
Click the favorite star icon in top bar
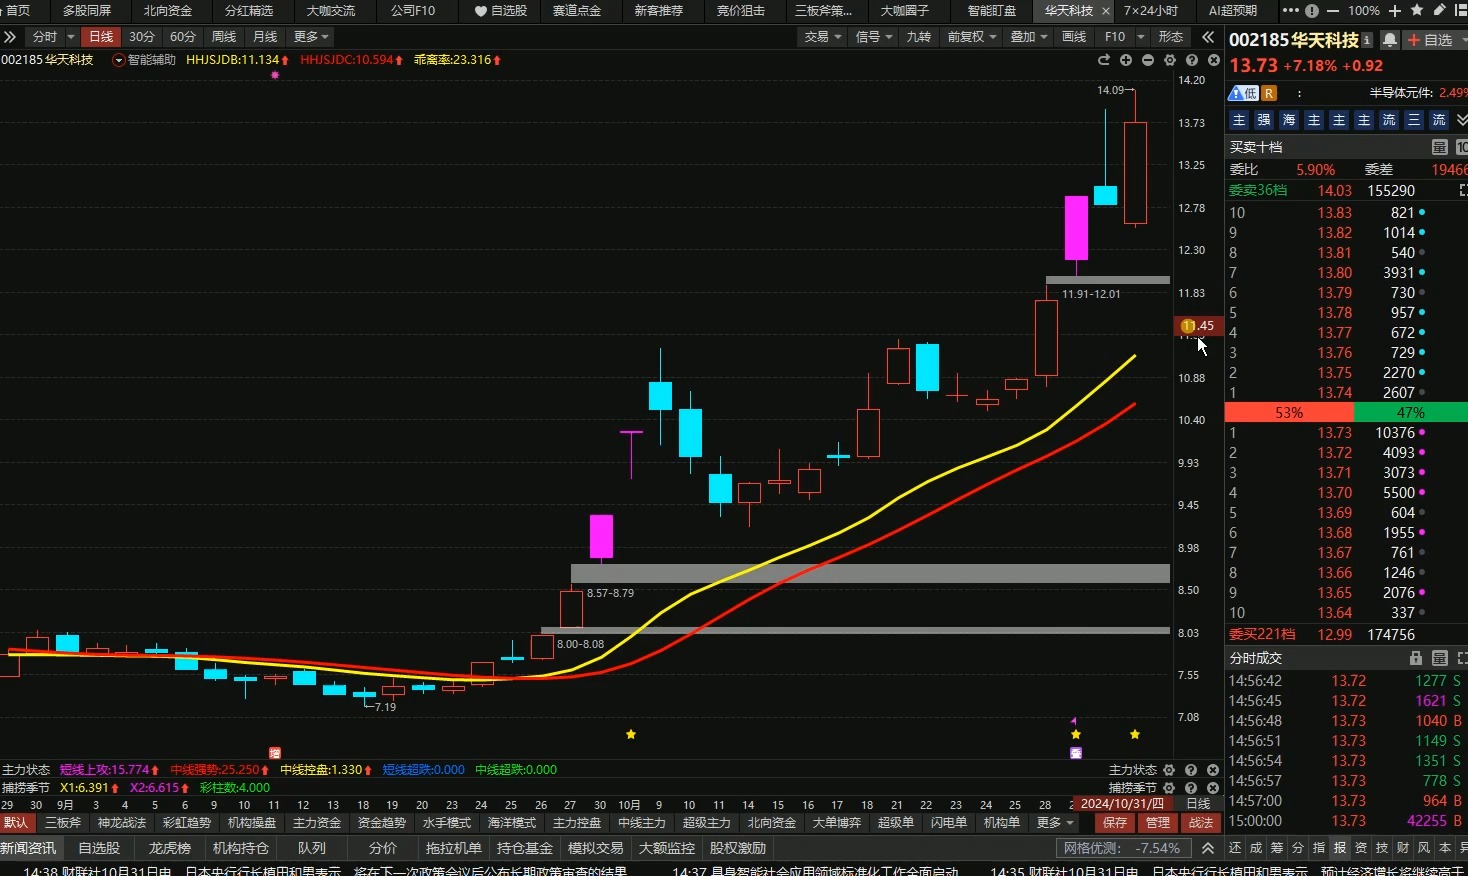(x=1417, y=10)
